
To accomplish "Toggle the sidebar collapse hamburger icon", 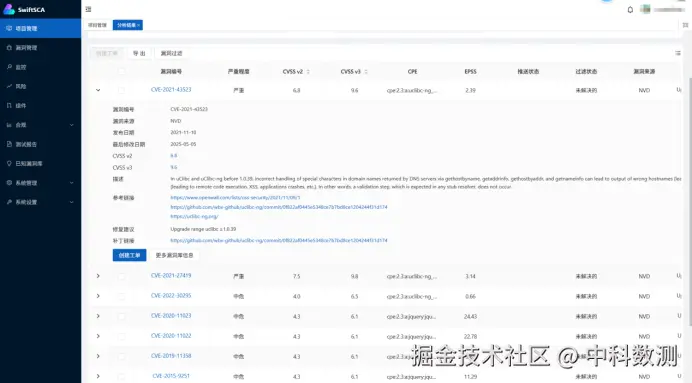I will (88, 9).
